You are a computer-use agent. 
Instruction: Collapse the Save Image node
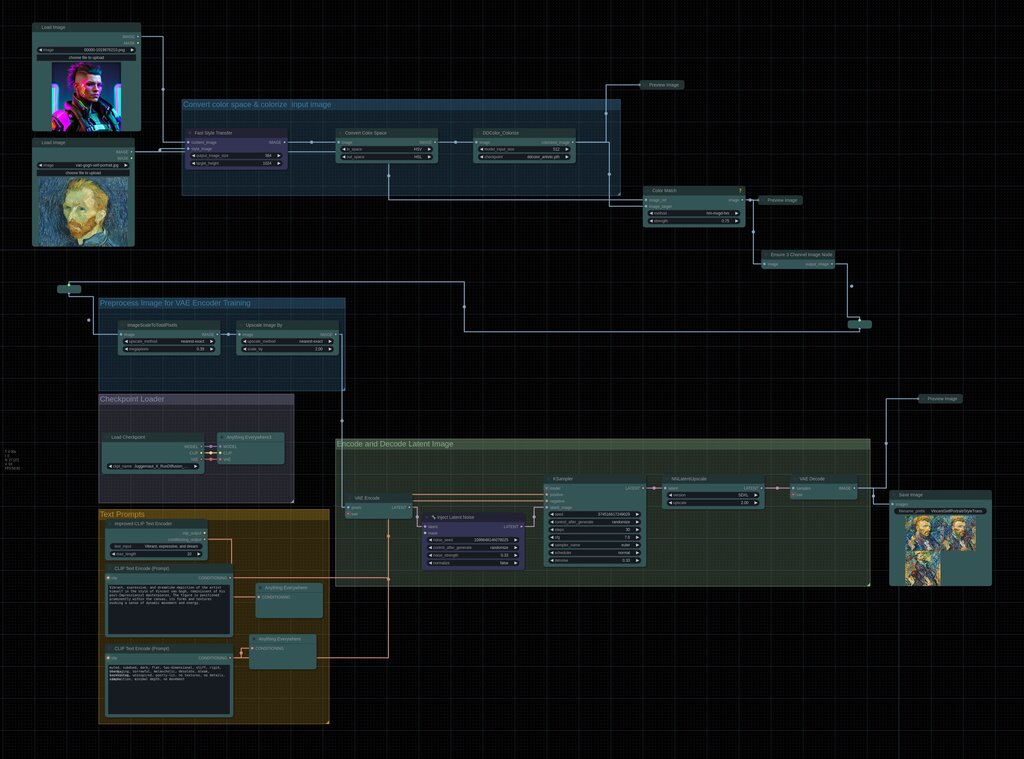pyautogui.click(x=894, y=494)
